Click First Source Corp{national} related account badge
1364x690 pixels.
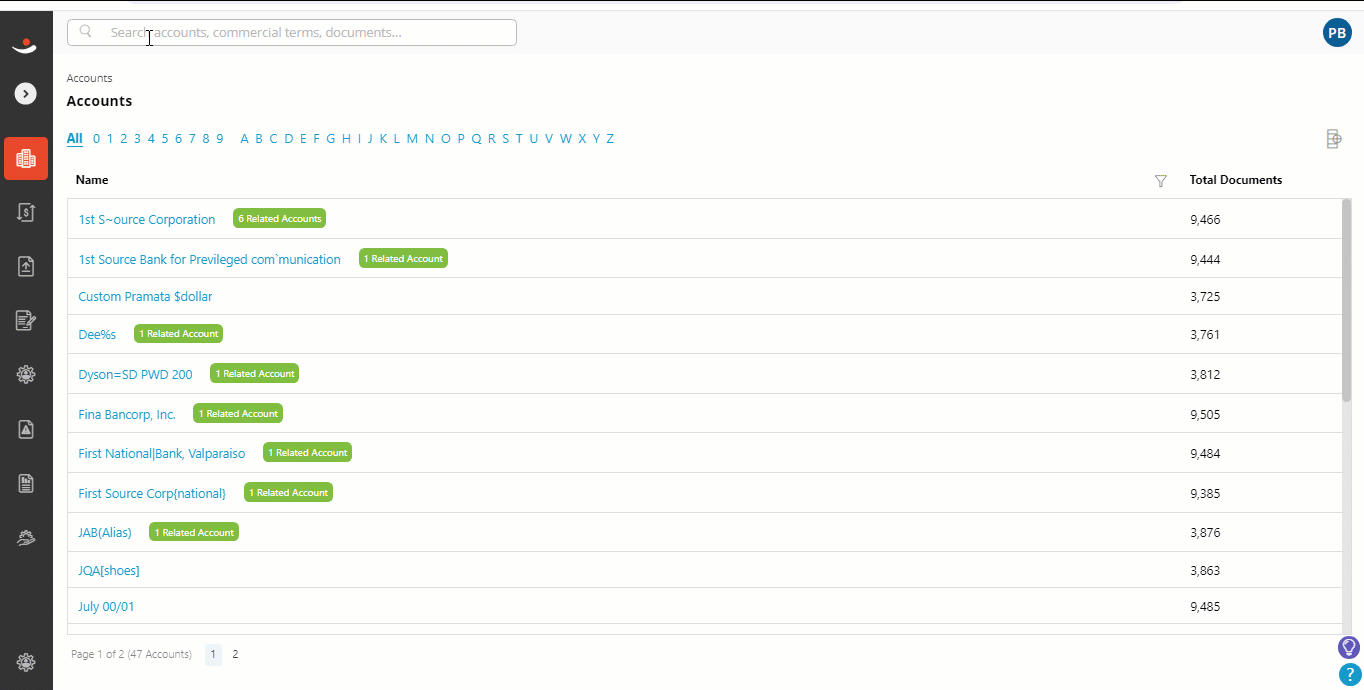pos(288,492)
